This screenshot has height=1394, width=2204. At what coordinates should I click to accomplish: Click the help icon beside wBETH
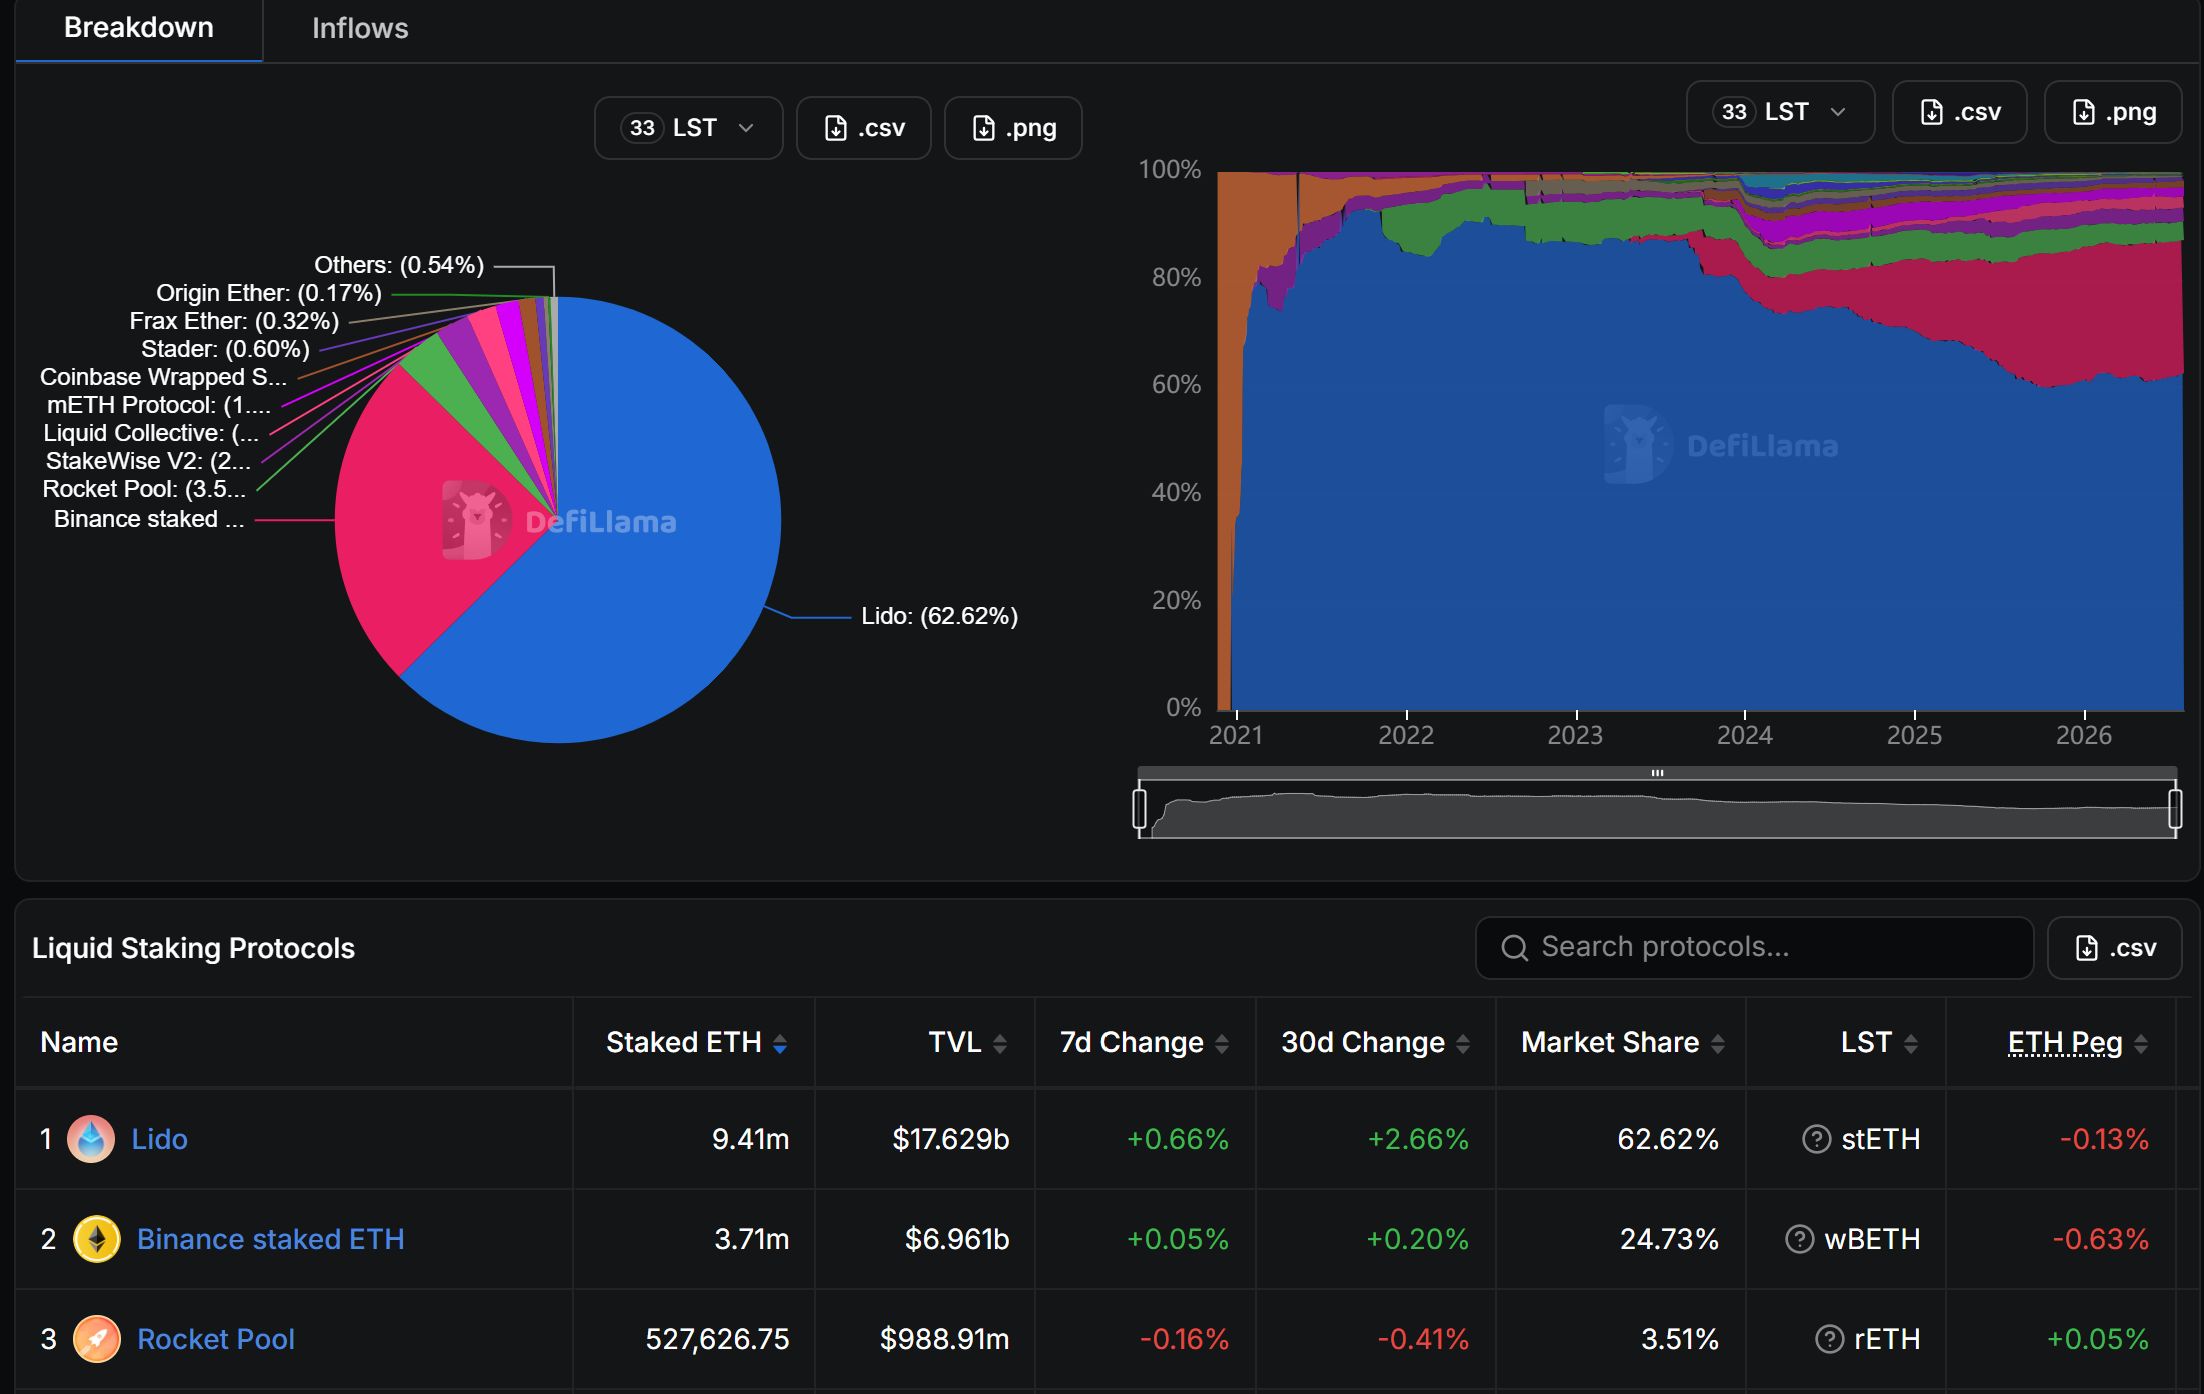click(x=1799, y=1239)
